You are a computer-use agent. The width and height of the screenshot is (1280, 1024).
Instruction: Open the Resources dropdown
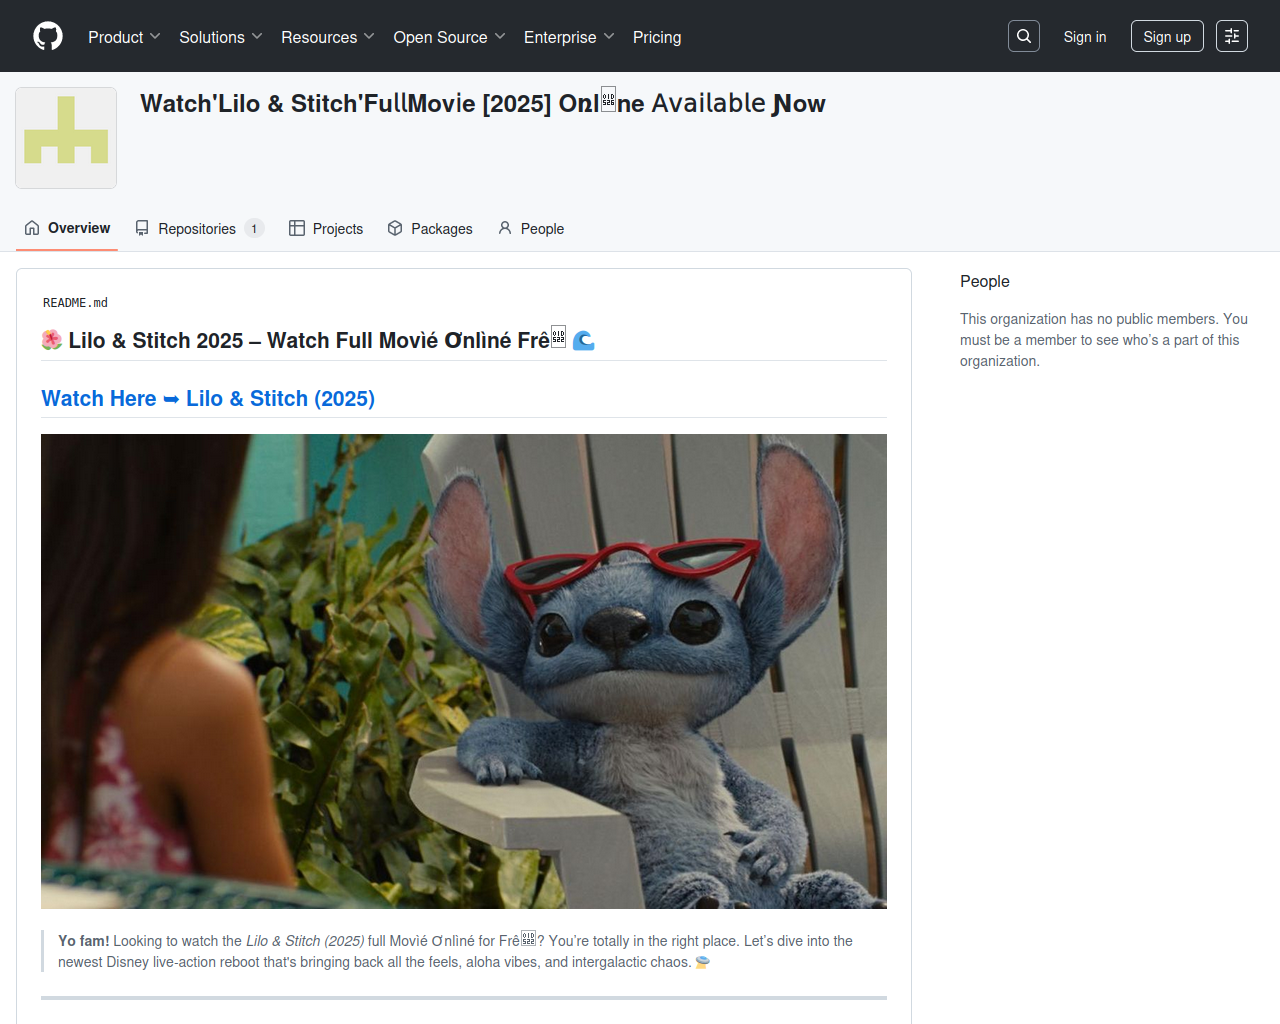click(x=327, y=37)
